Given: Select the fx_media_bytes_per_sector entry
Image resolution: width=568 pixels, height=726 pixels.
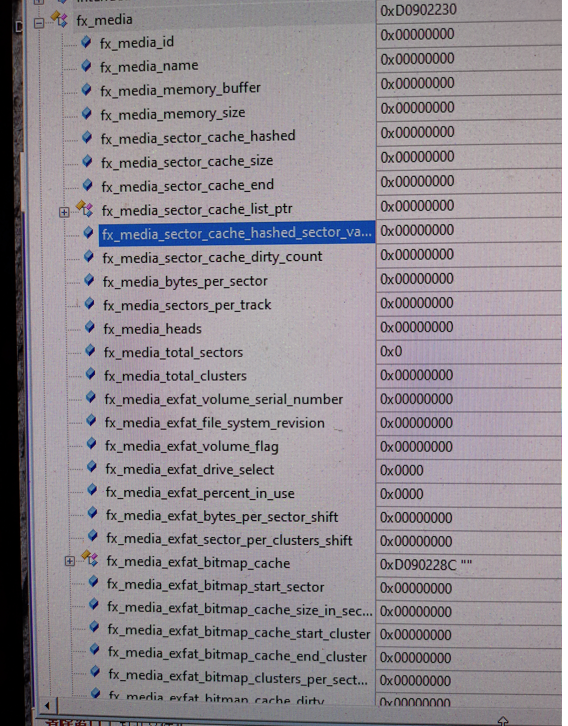Looking at the screenshot, I should click(x=185, y=282).
